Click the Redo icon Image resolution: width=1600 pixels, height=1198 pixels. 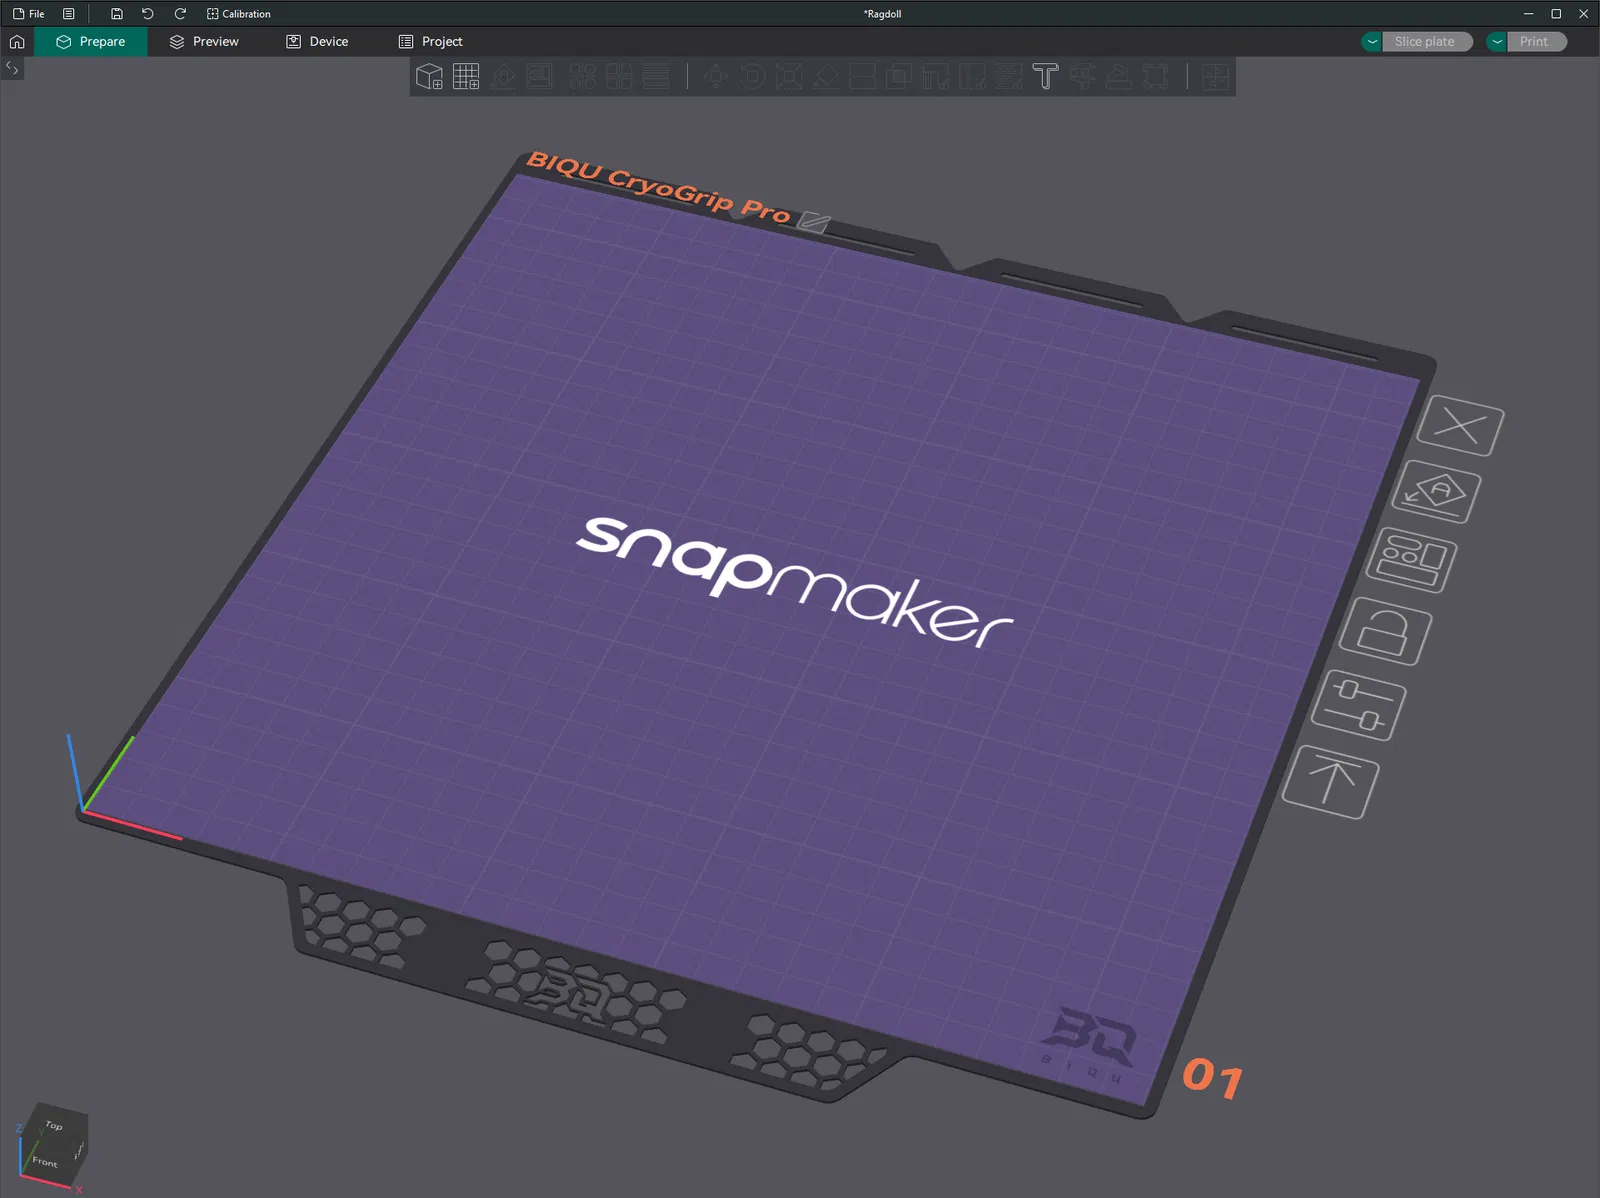coord(180,14)
